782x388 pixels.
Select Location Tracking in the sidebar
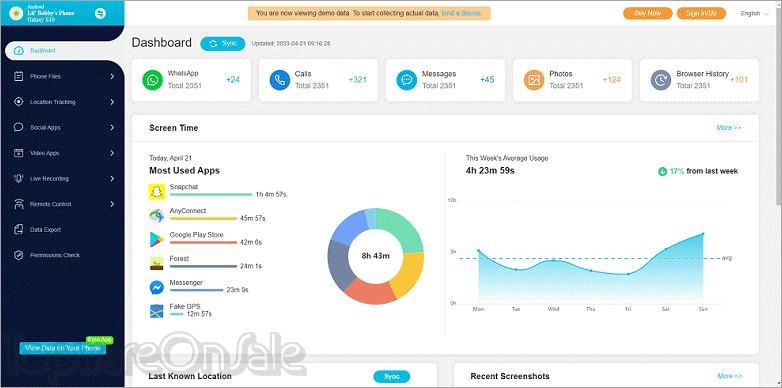pyautogui.click(x=62, y=102)
